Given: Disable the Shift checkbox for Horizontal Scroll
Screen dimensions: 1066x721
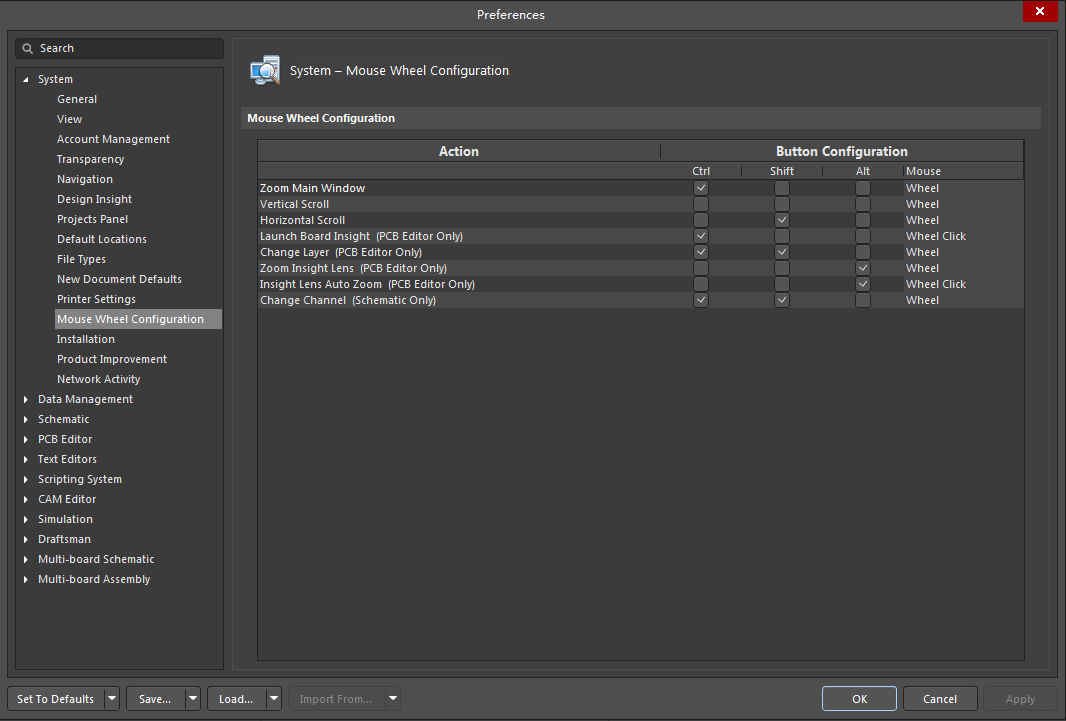Looking at the screenshot, I should coord(781,220).
